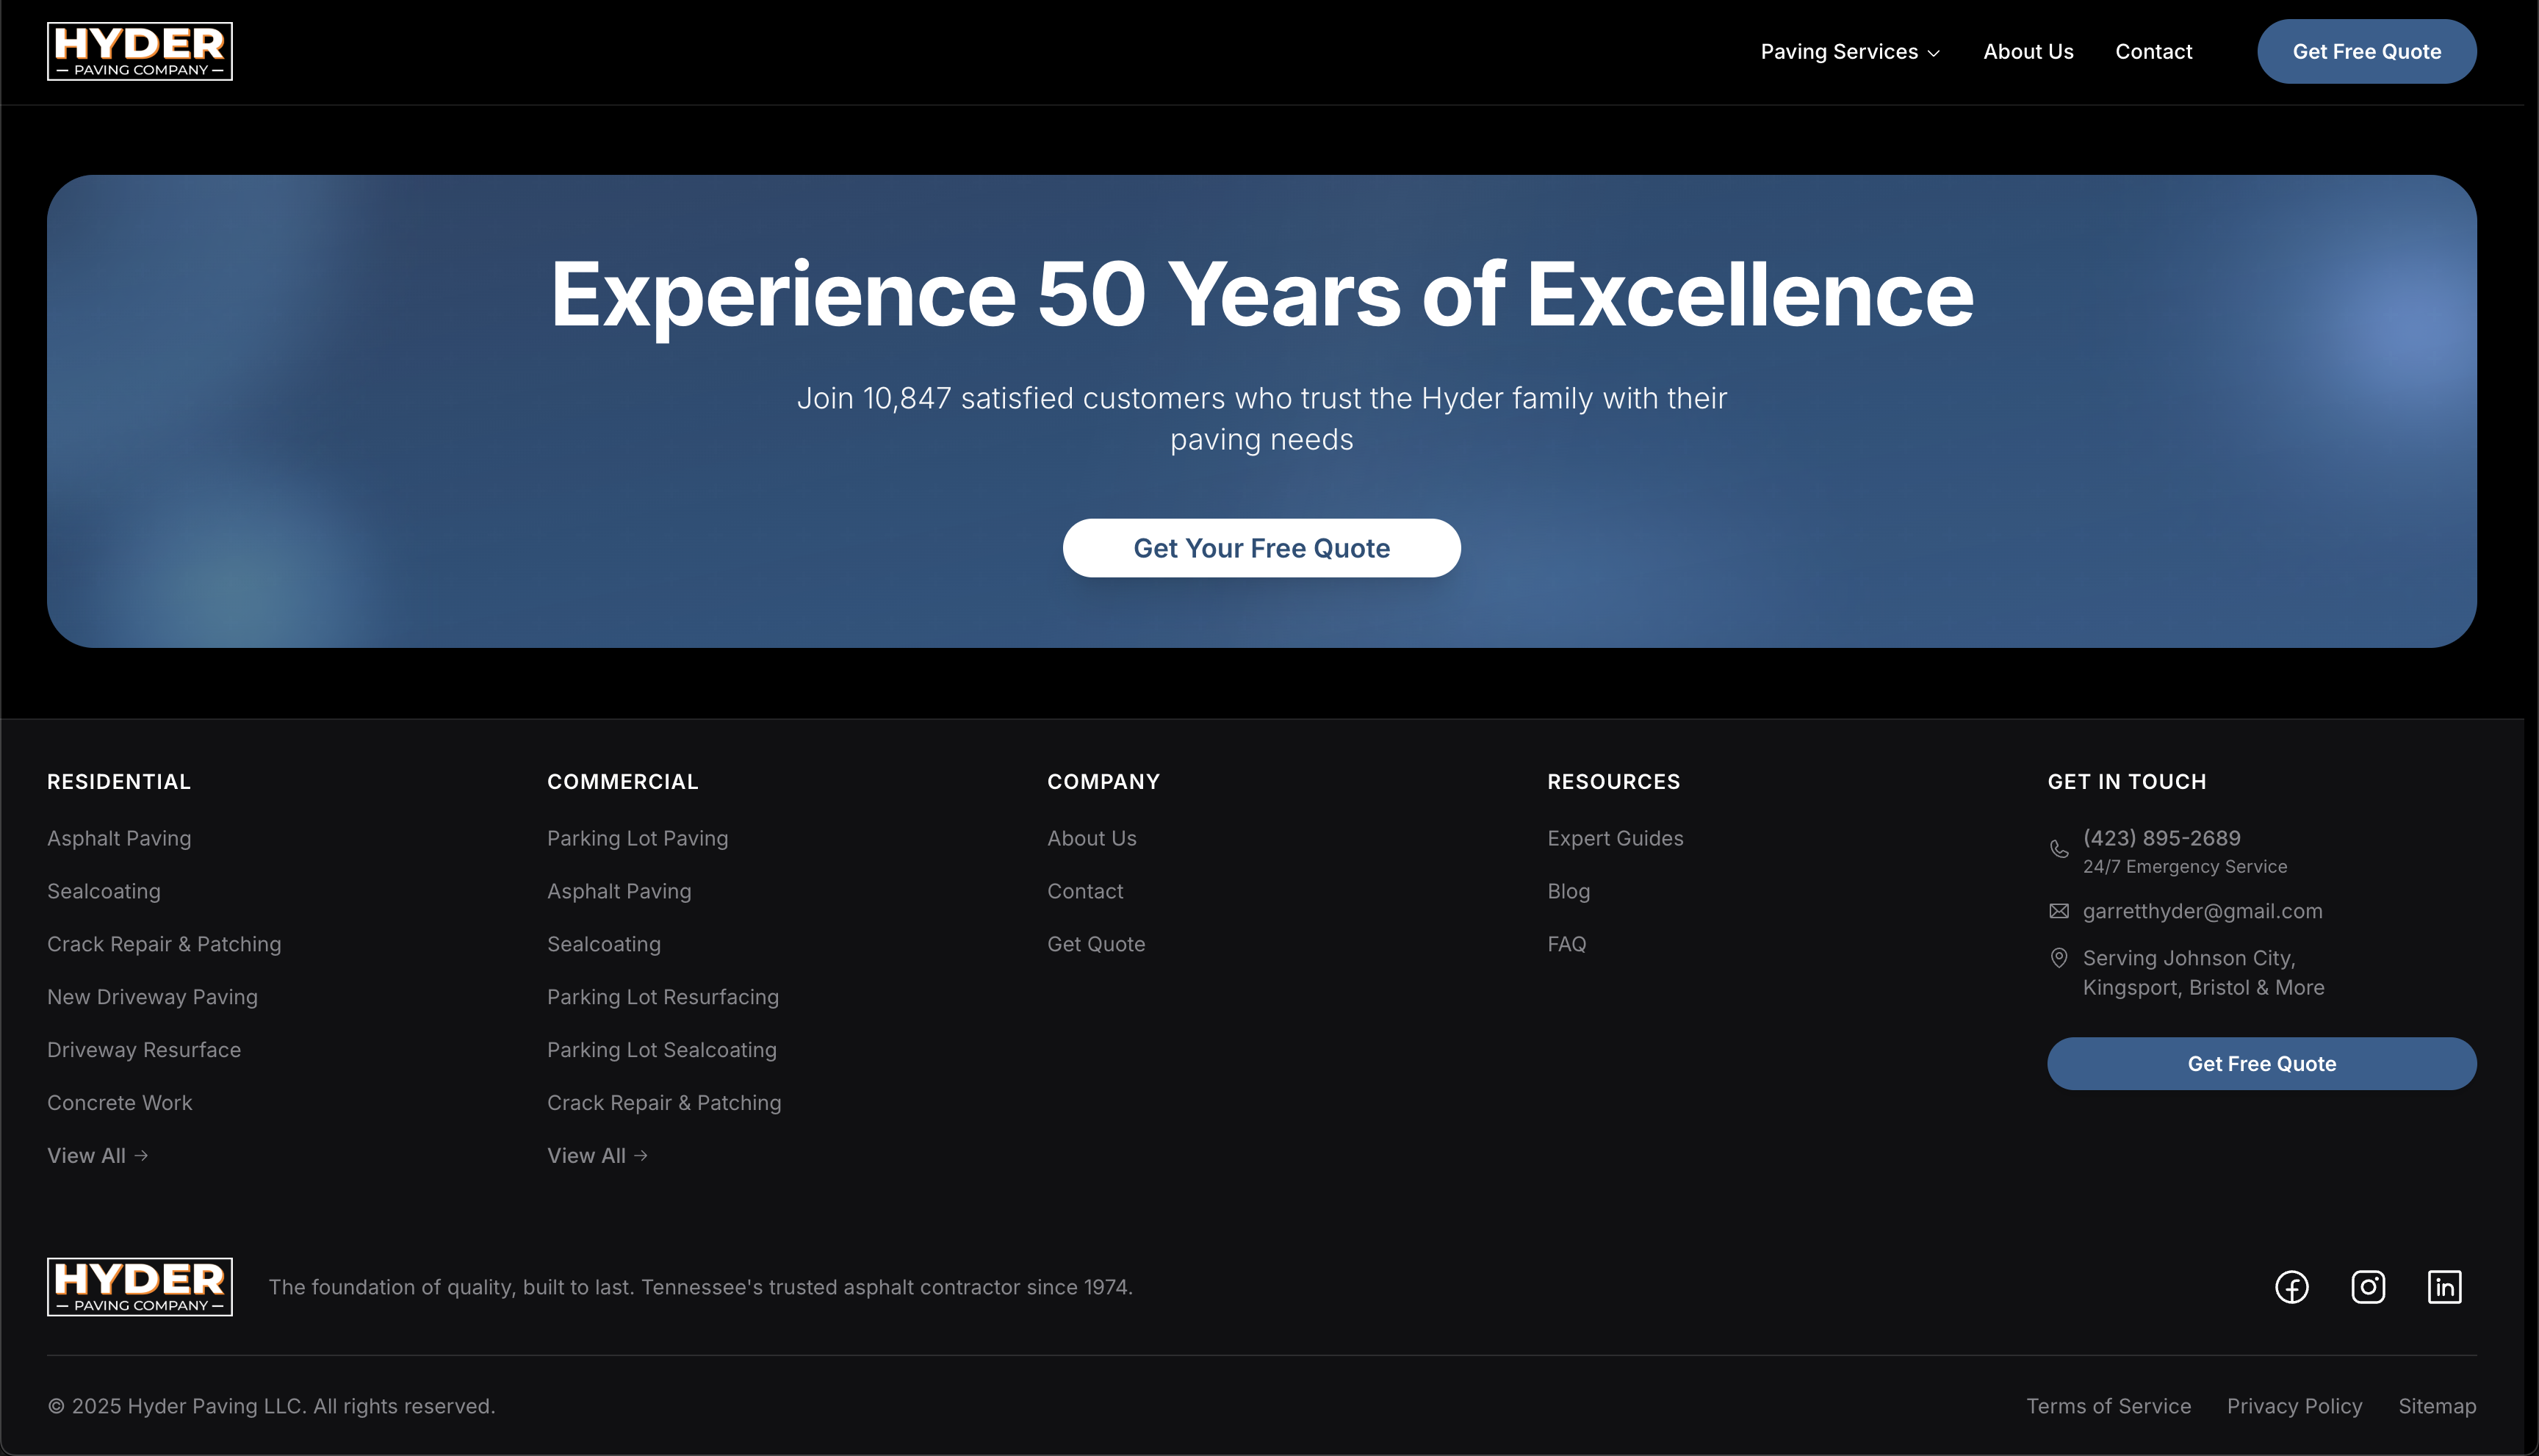Image resolution: width=2539 pixels, height=1456 pixels.
Task: Click the Hyder logo in footer
Action: [x=140, y=1287]
